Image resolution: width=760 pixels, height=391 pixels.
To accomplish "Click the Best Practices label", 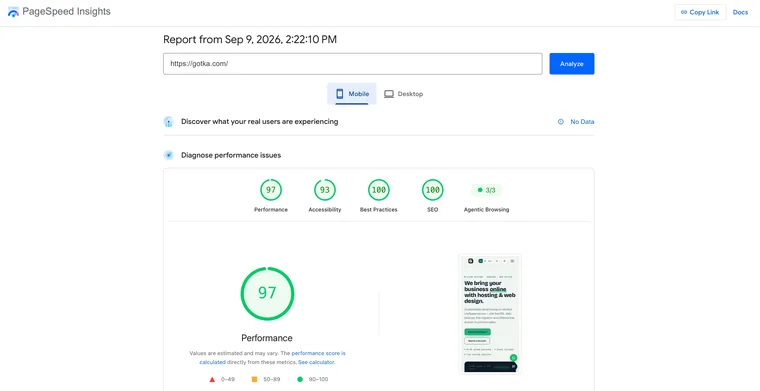I will [x=379, y=210].
